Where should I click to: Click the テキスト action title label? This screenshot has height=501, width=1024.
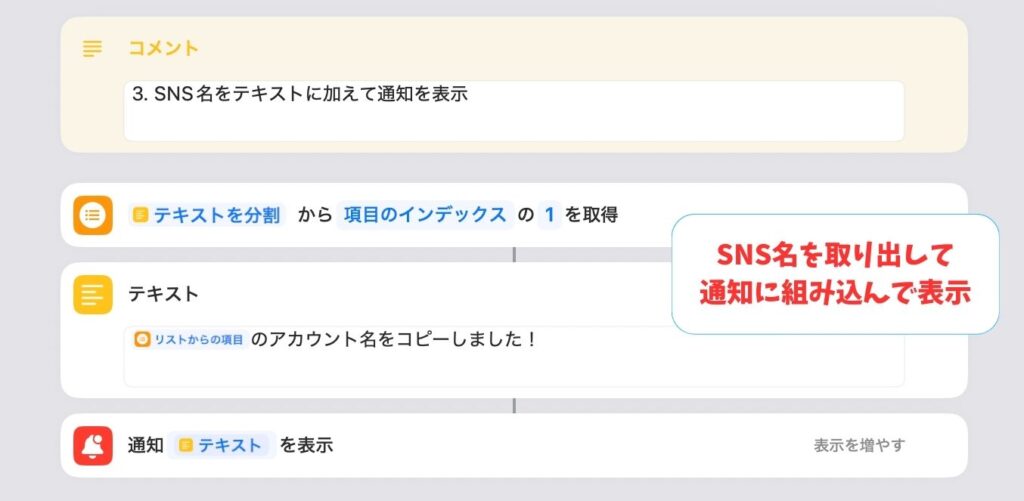coord(163,295)
